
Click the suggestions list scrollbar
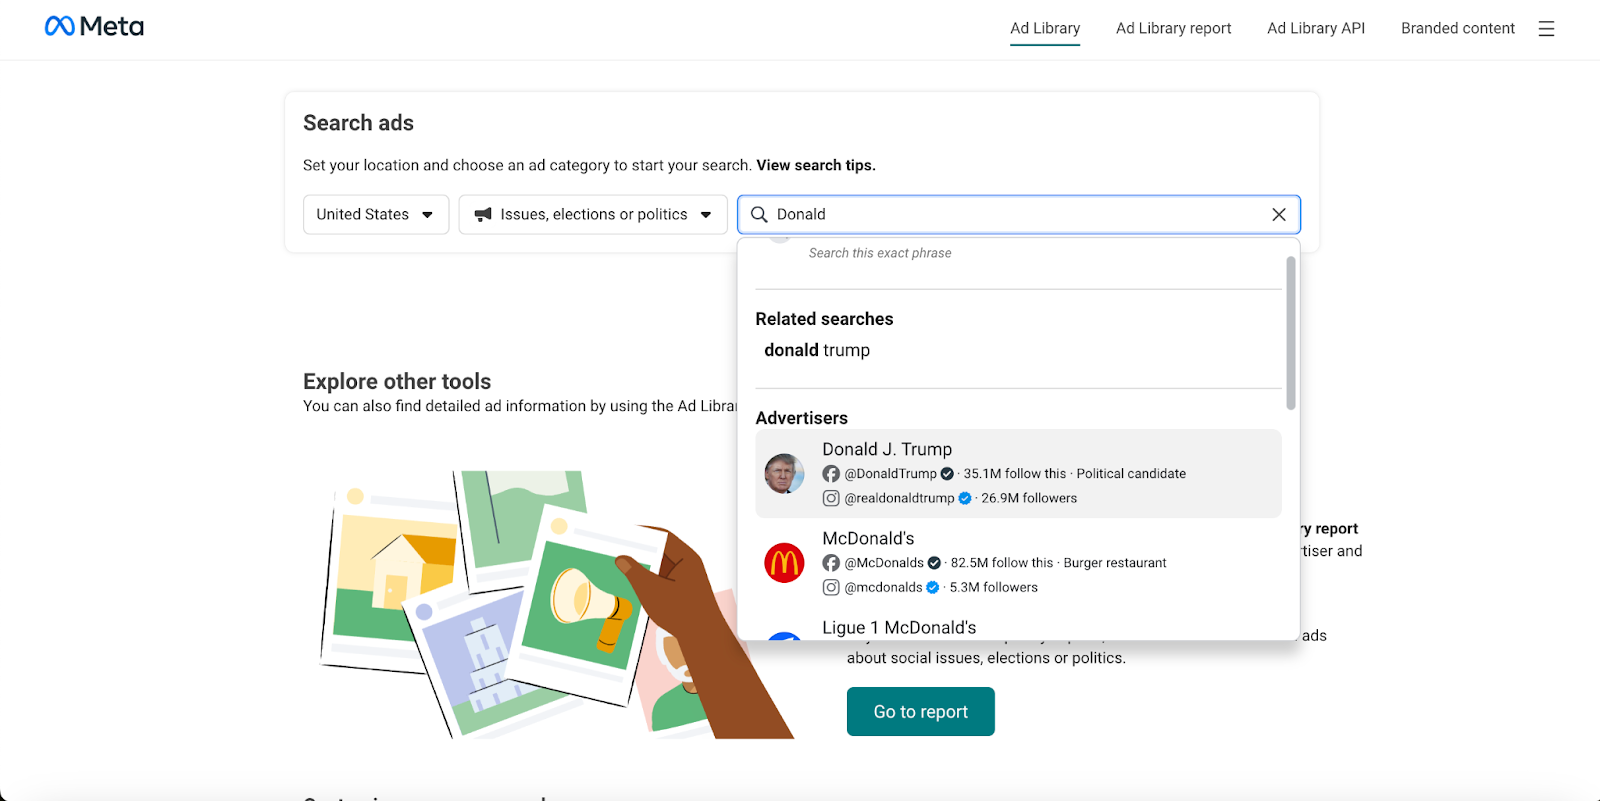pos(1291,333)
